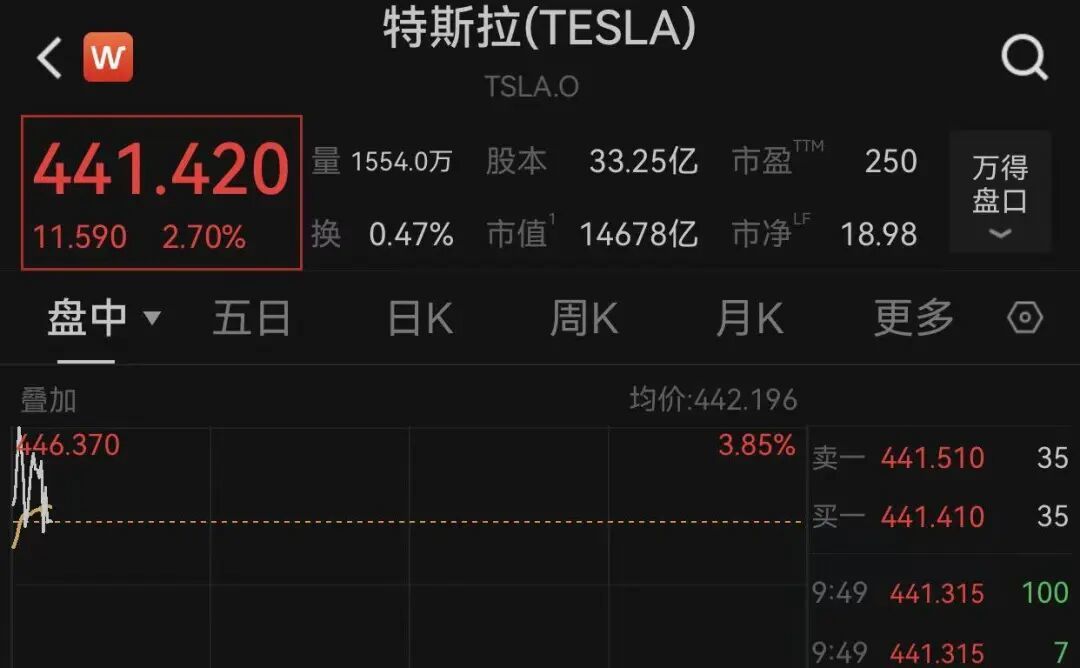
Task: Select the 月K chart tab
Action: [x=749, y=319]
